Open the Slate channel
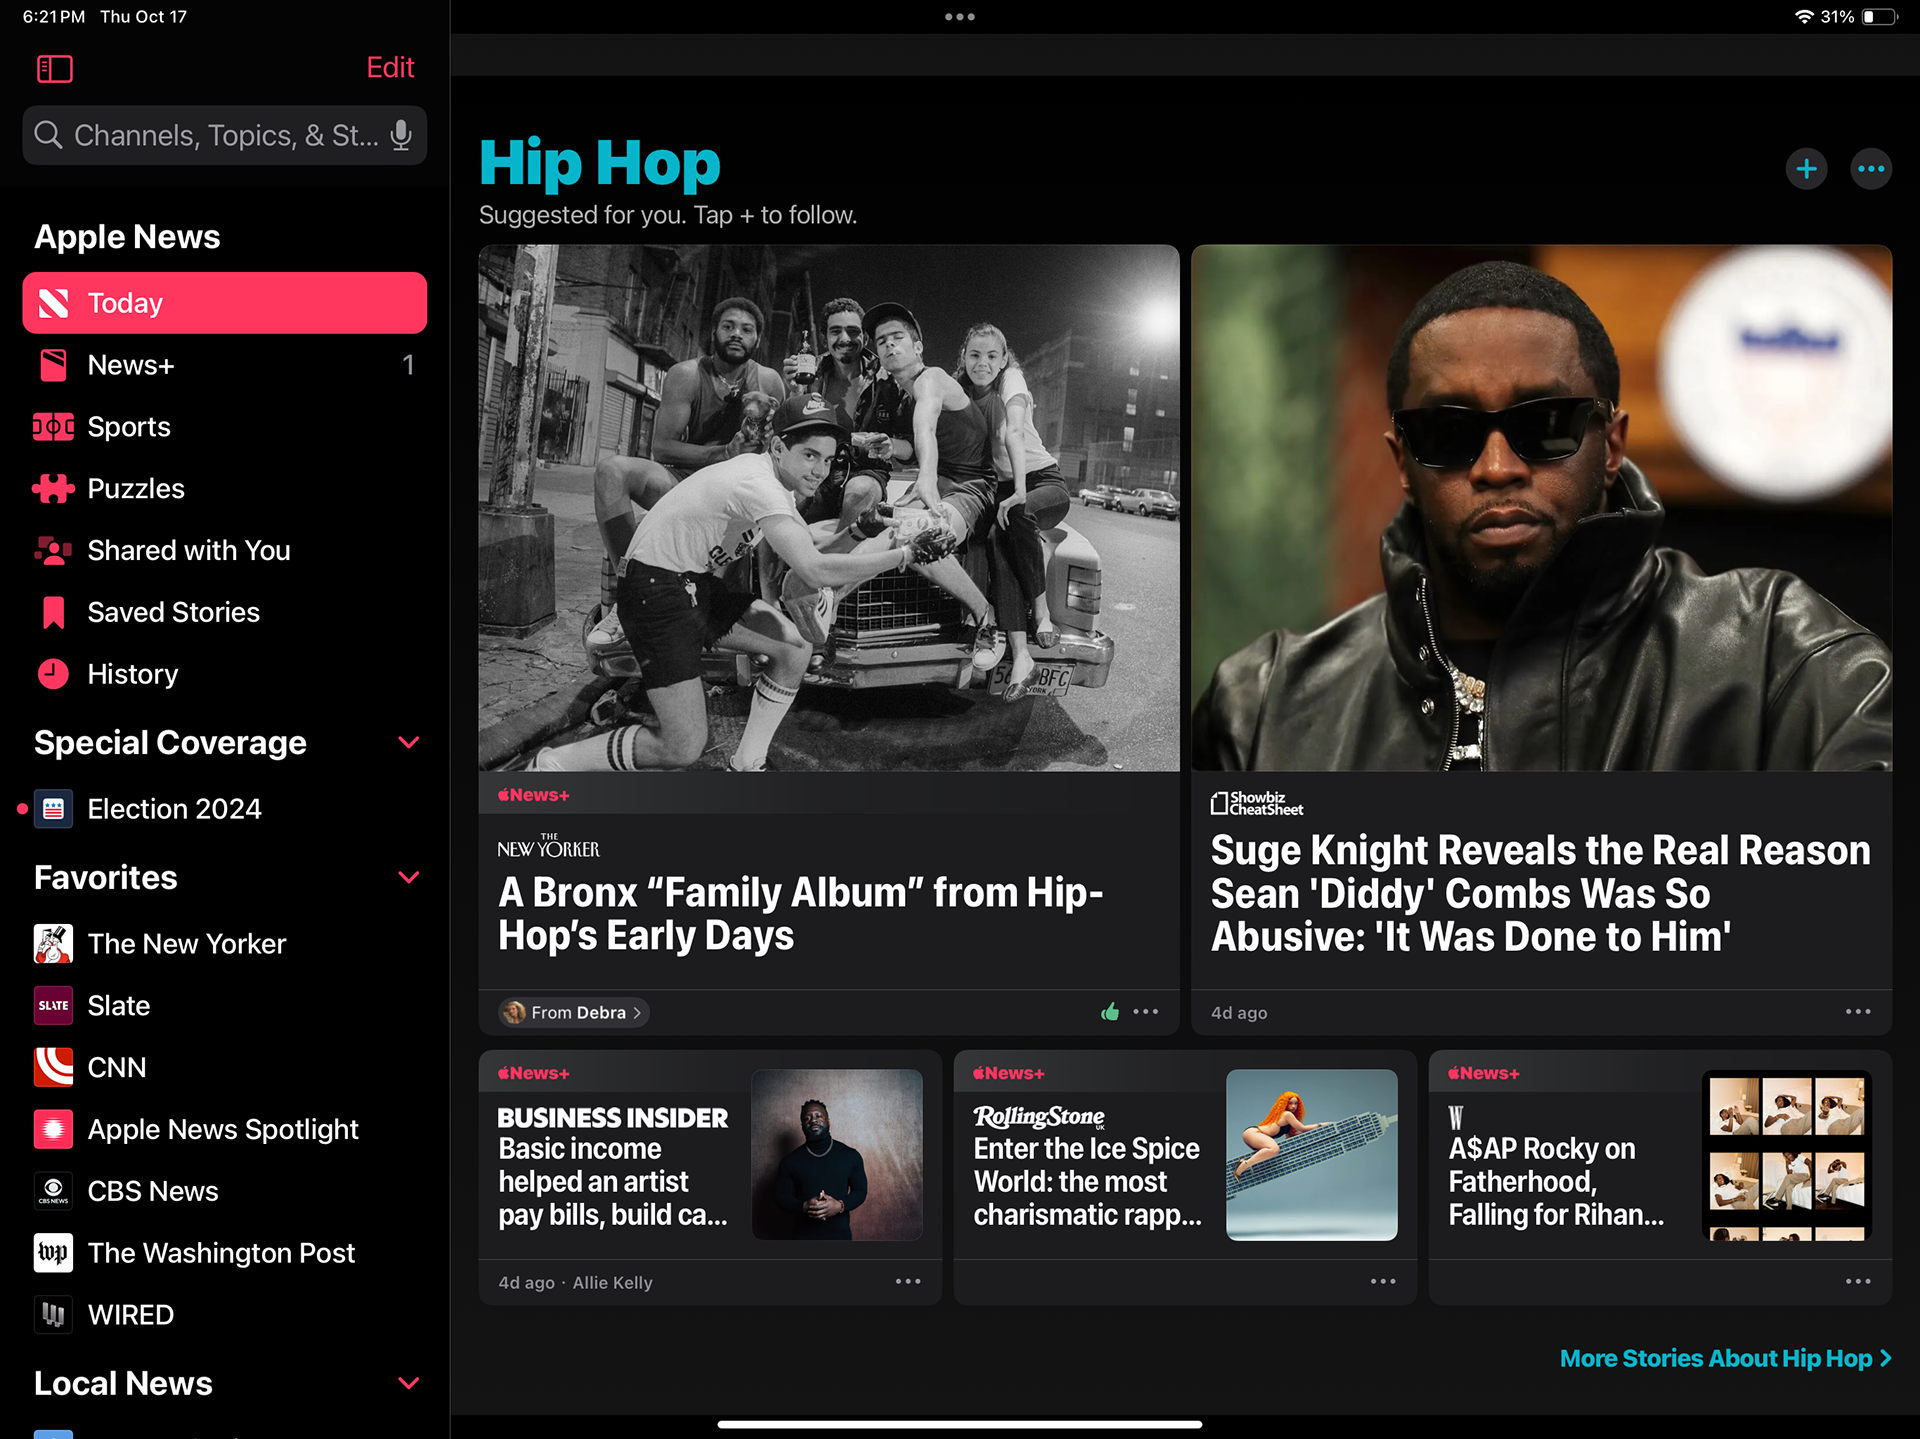 118,1006
